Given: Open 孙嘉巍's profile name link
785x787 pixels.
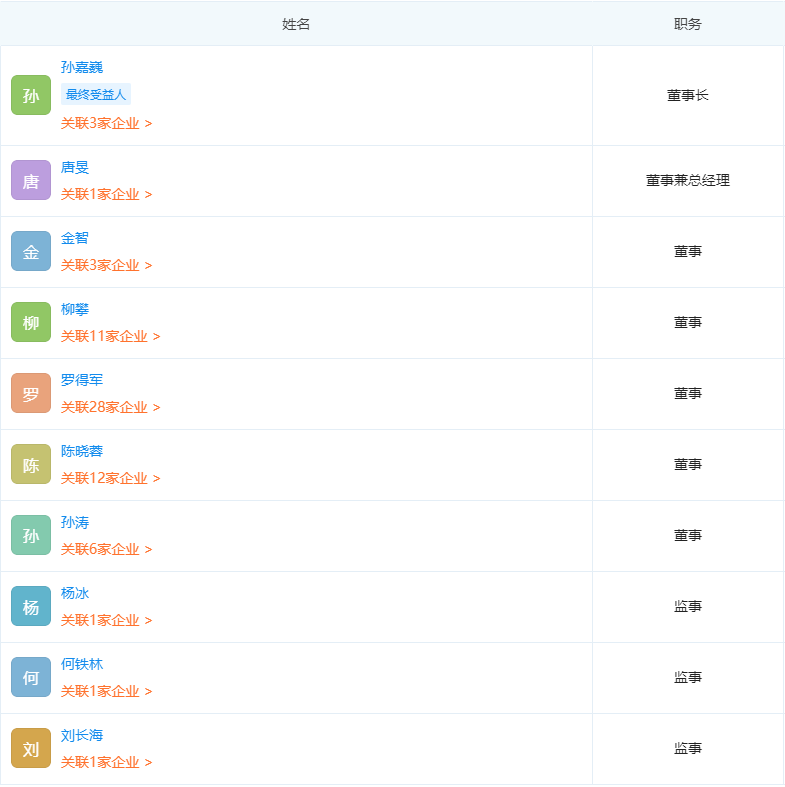Looking at the screenshot, I should 82,67.
